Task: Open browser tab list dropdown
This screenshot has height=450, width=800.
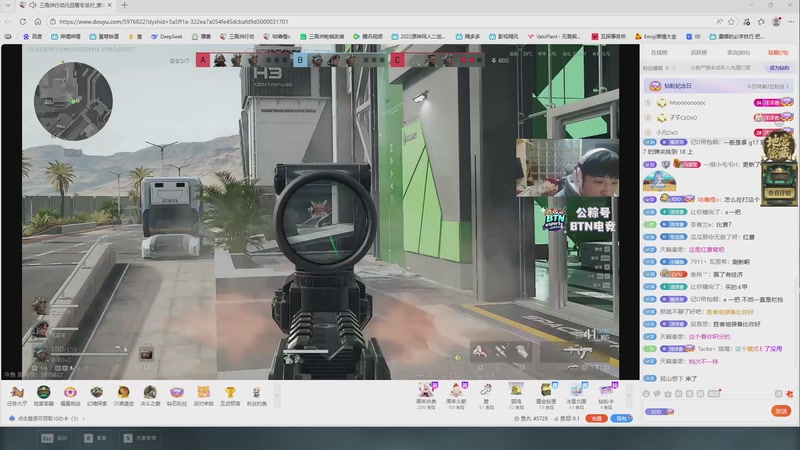Action: (x=8, y=5)
